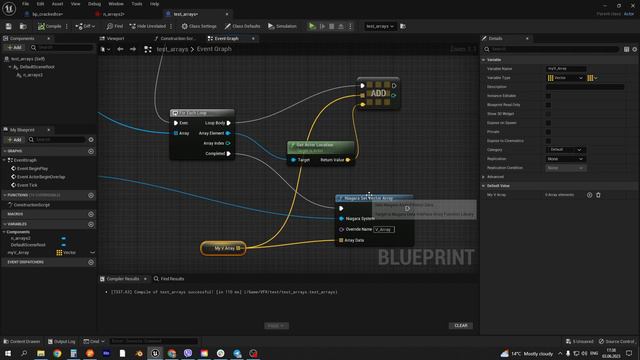
Task: Click the plus icon on Macros section
Action: [91, 214]
